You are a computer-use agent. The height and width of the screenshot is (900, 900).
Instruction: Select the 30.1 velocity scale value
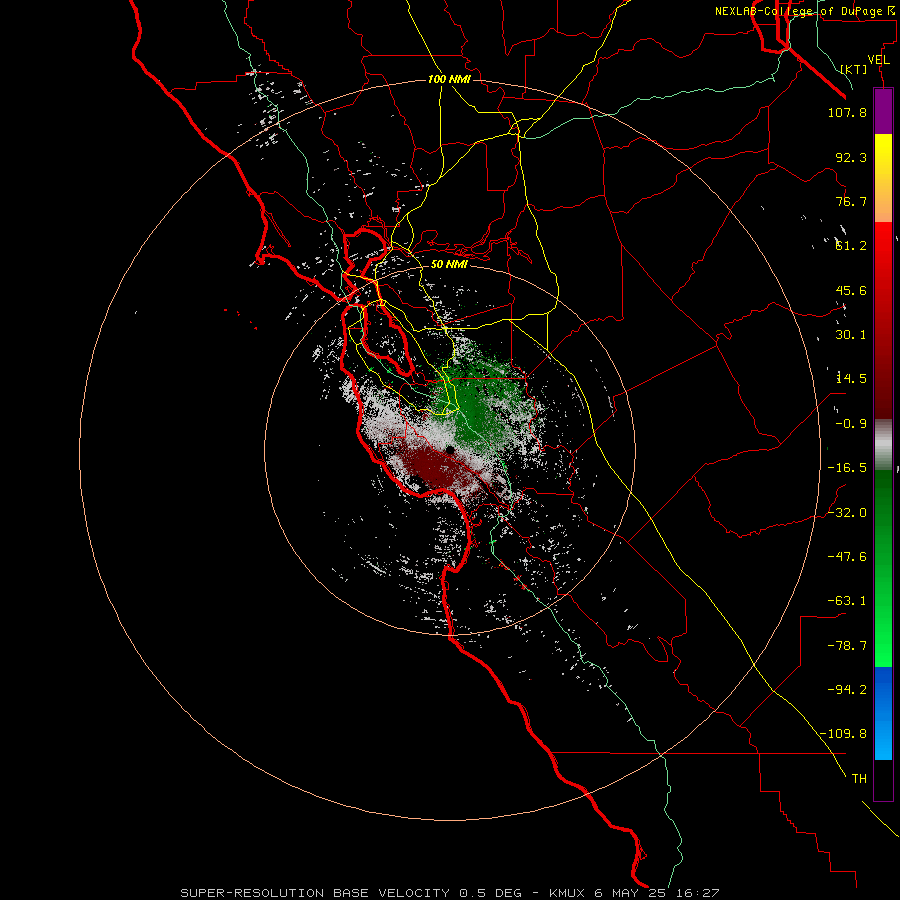(851, 335)
